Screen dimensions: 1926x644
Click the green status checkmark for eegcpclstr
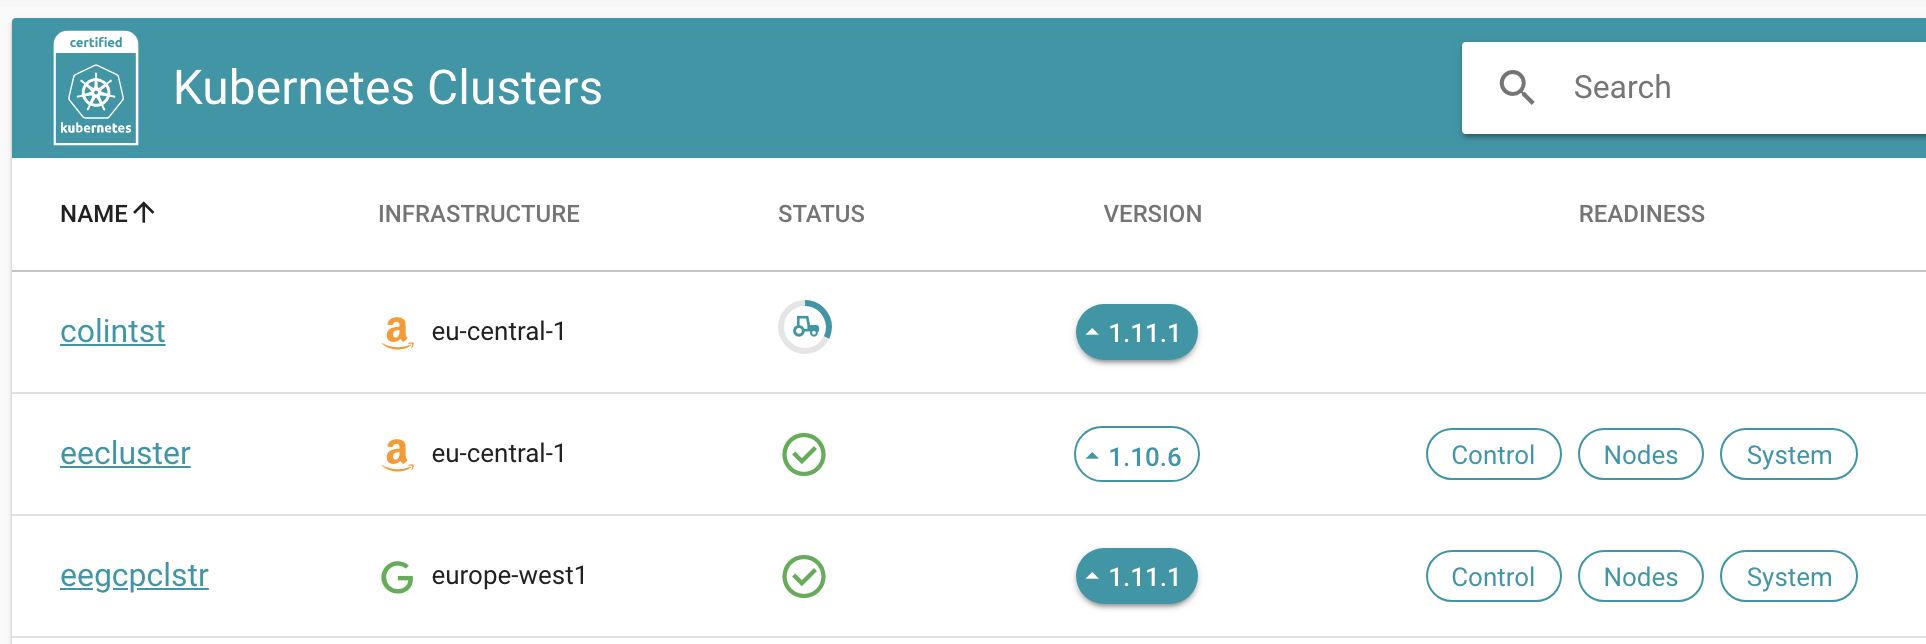(x=804, y=576)
